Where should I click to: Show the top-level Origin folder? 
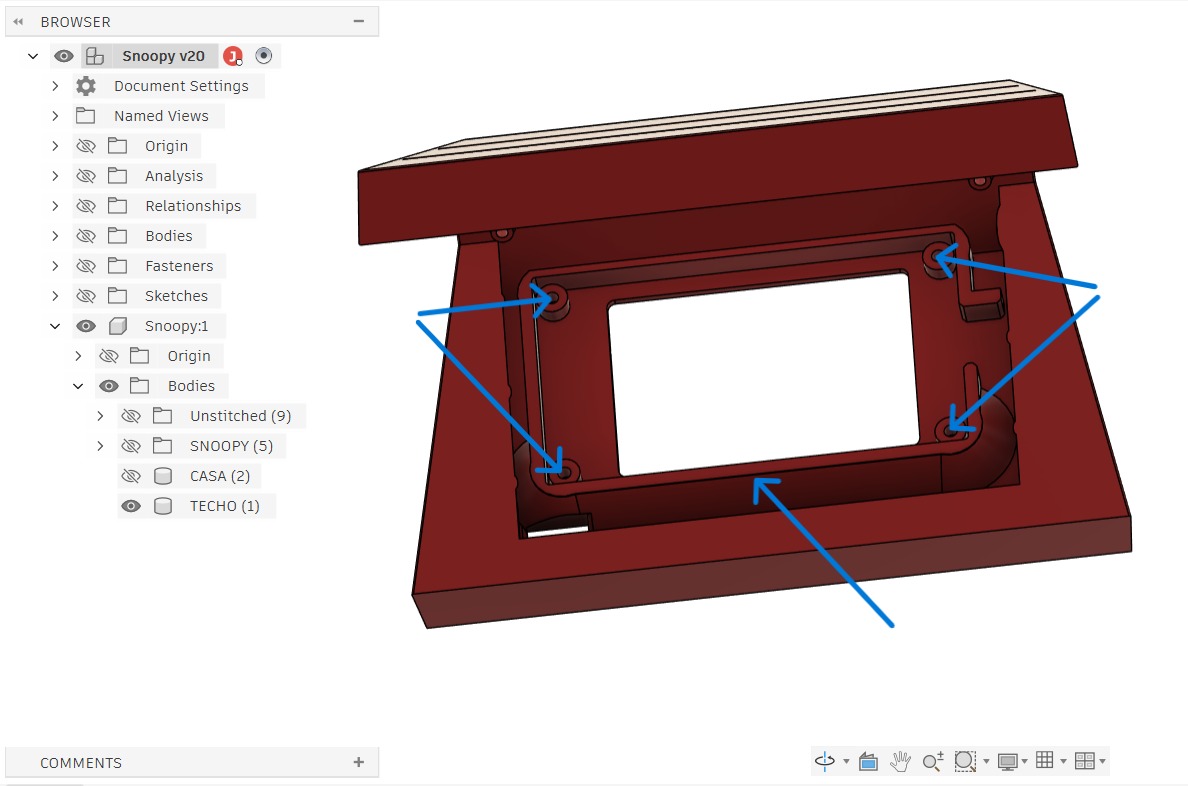86,146
